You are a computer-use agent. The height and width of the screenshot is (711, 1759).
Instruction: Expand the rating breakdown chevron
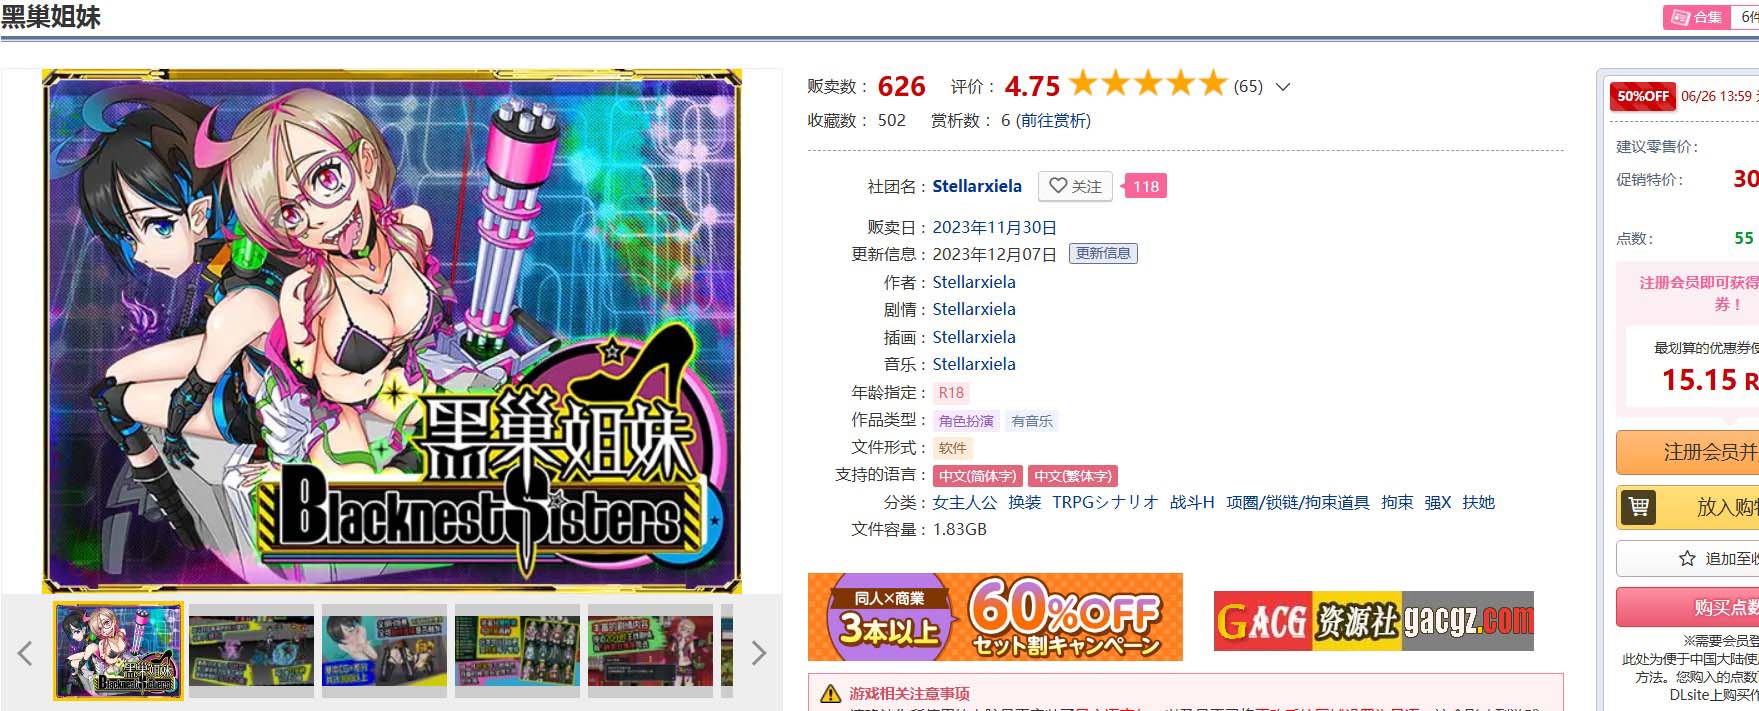point(1283,87)
